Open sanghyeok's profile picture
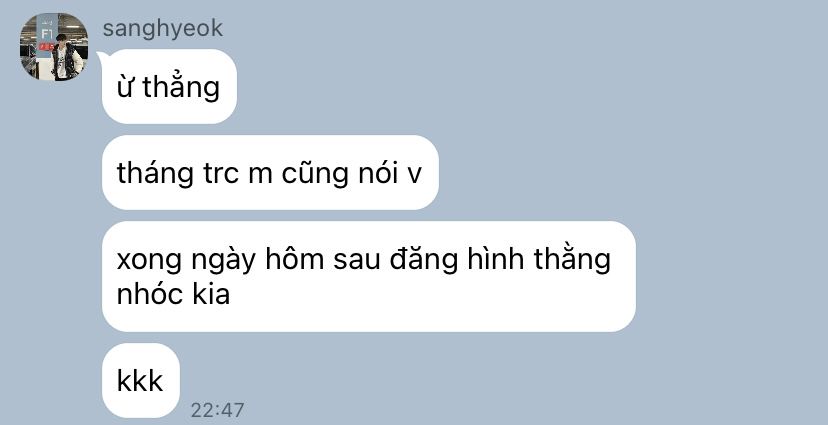 point(54,46)
